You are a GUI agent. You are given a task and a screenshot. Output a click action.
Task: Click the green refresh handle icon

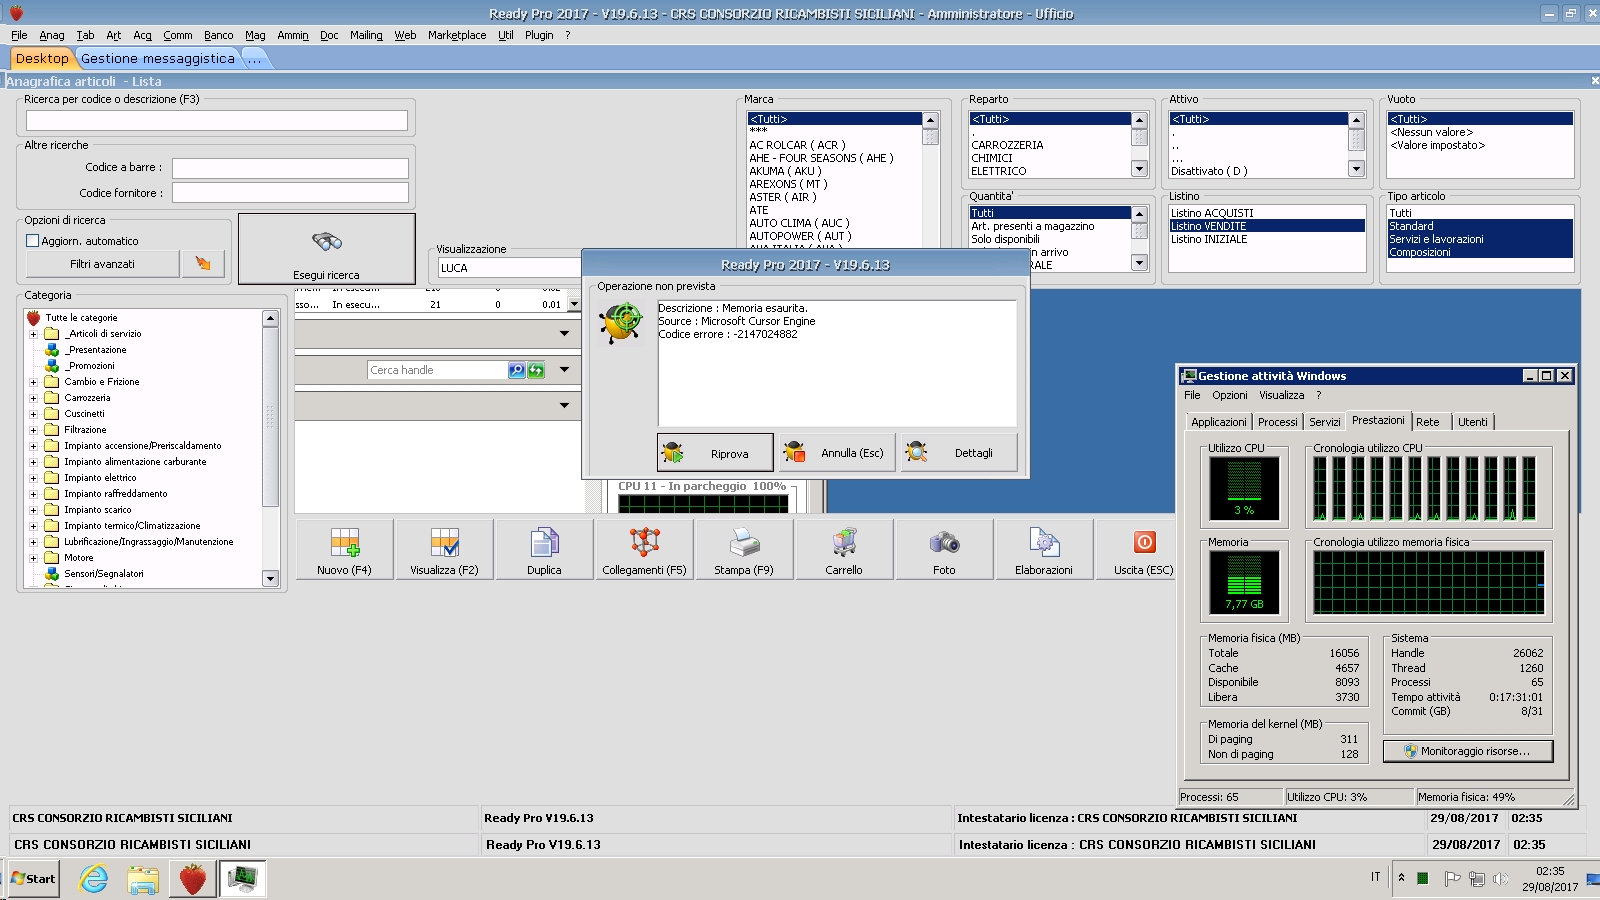click(536, 370)
